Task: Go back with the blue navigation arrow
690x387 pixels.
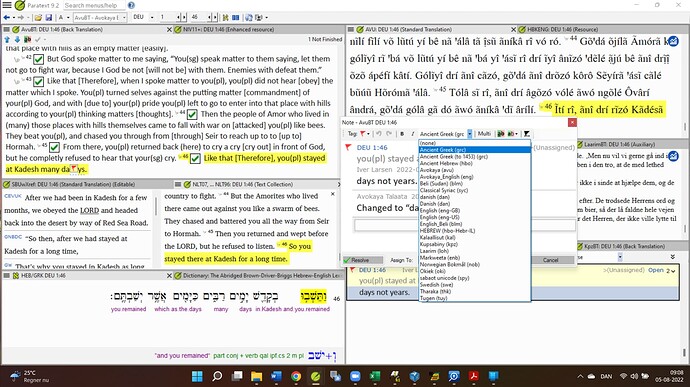Action: click(7, 18)
